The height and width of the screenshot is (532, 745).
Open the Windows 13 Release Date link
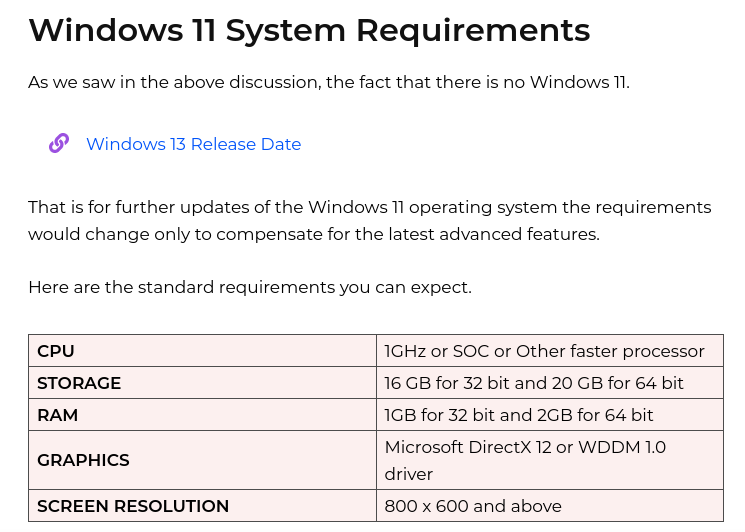click(x=193, y=144)
